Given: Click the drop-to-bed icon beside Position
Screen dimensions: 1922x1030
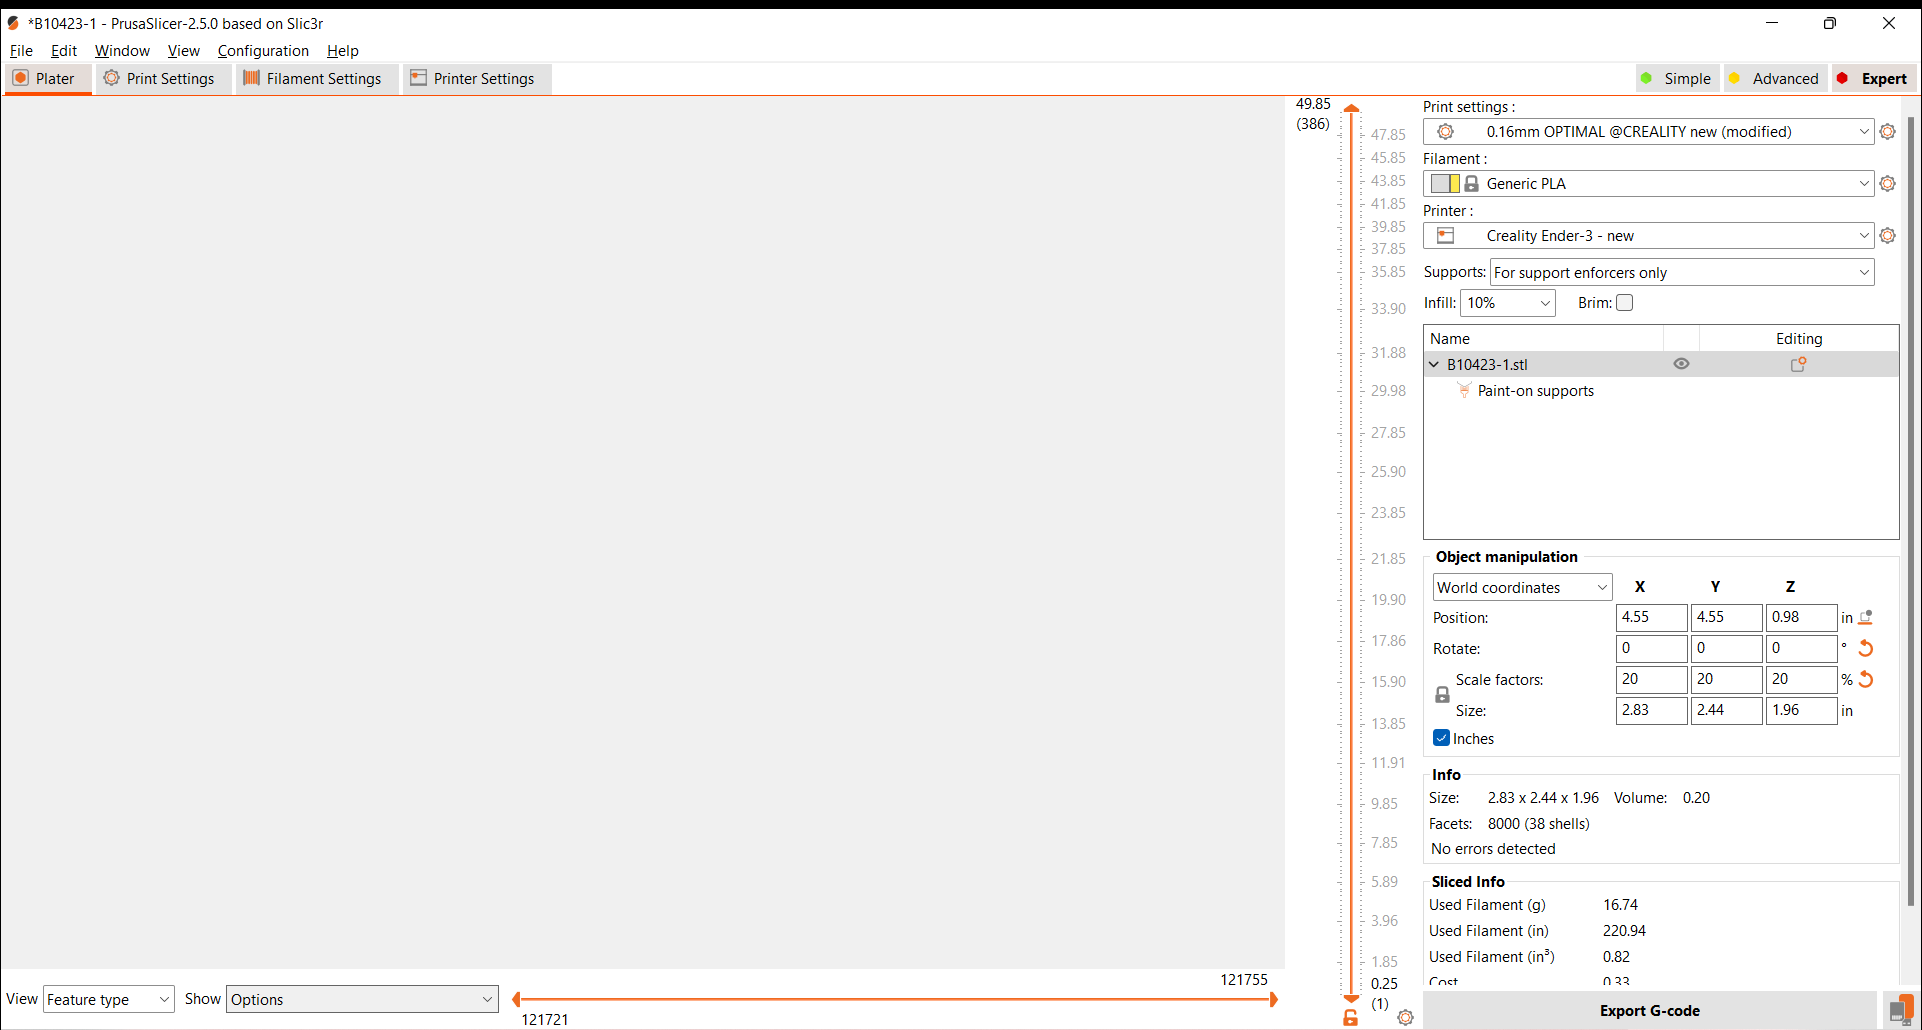Looking at the screenshot, I should (1864, 617).
